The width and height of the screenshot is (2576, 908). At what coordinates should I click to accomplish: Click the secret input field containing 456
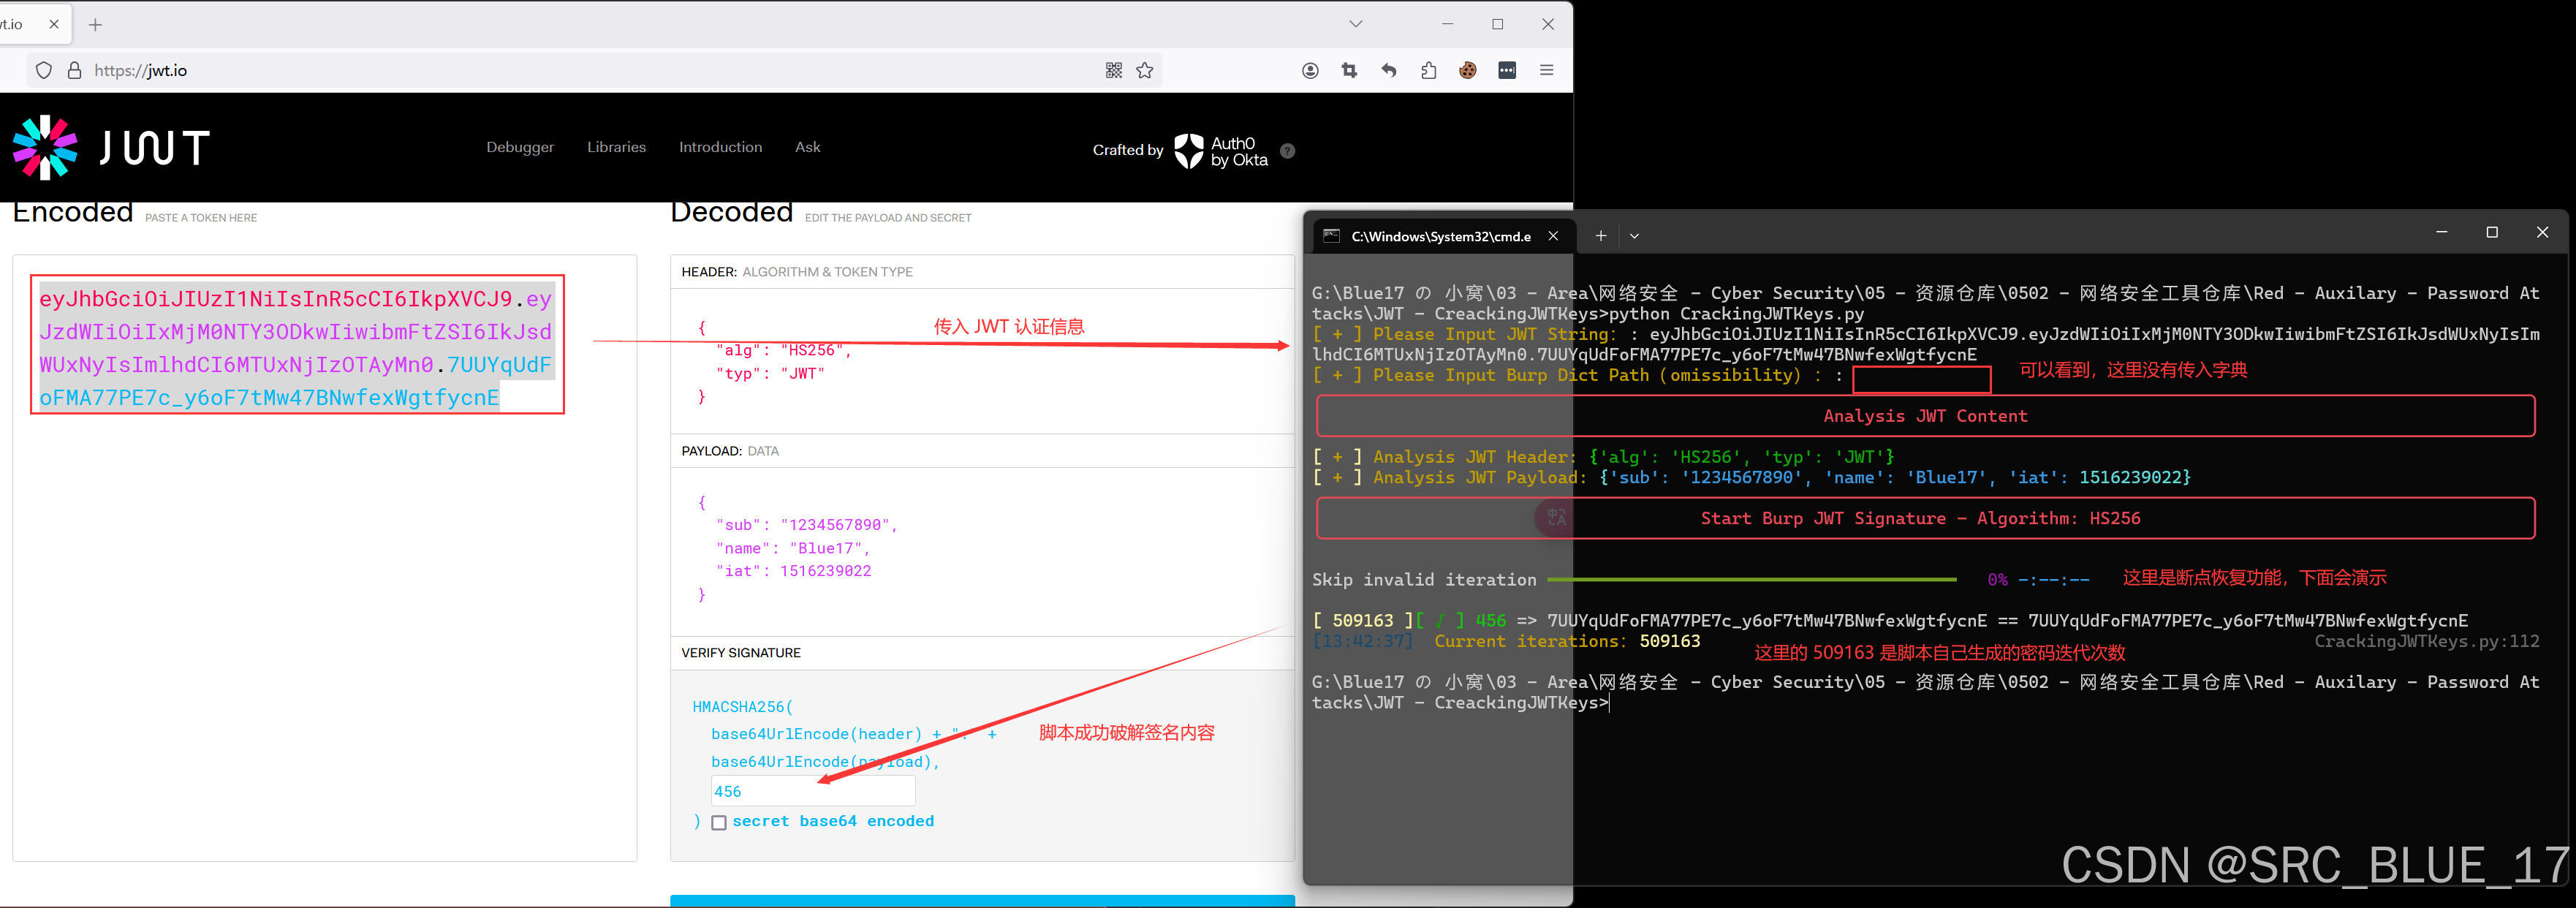[x=812, y=790]
